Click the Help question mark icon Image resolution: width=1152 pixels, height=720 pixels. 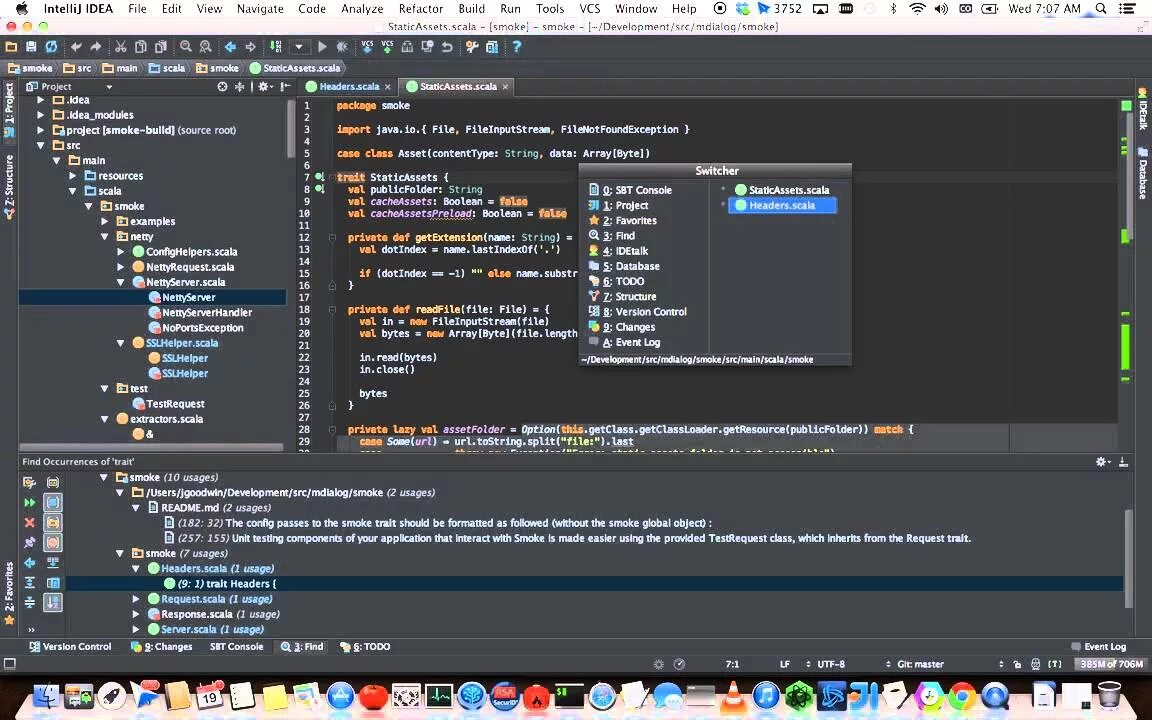pos(516,47)
